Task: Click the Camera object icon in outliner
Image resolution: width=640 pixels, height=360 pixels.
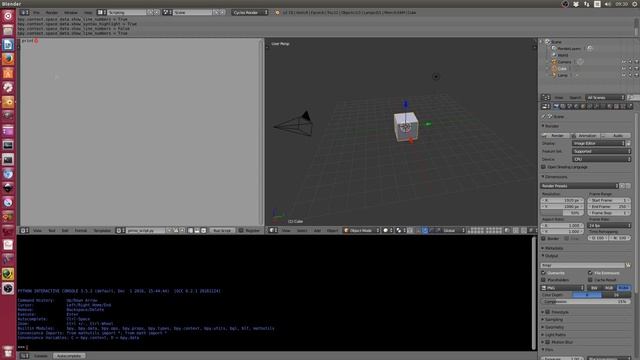Action: coord(554,62)
